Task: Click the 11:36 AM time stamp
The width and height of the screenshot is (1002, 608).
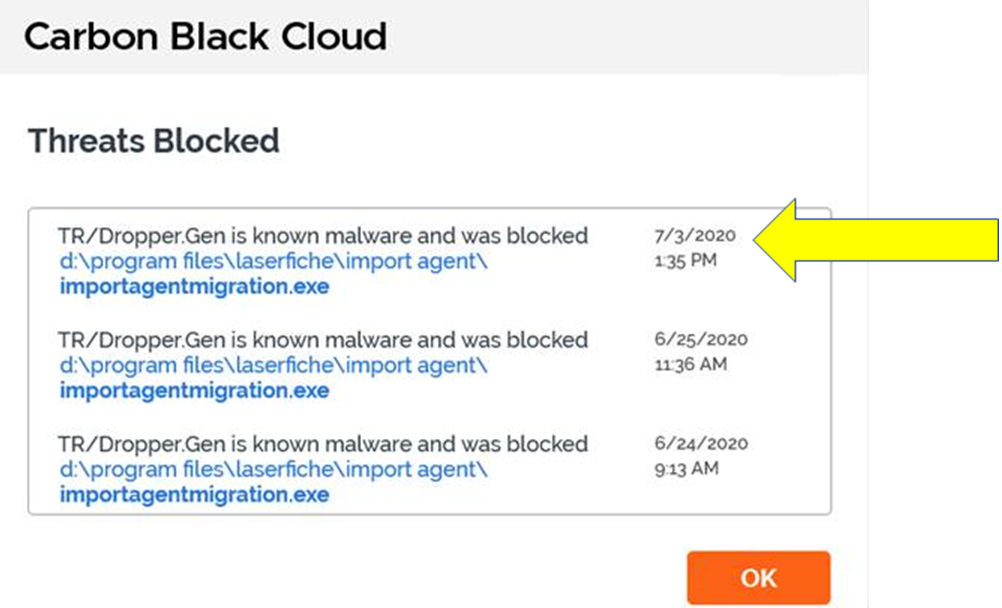Action: point(690,365)
